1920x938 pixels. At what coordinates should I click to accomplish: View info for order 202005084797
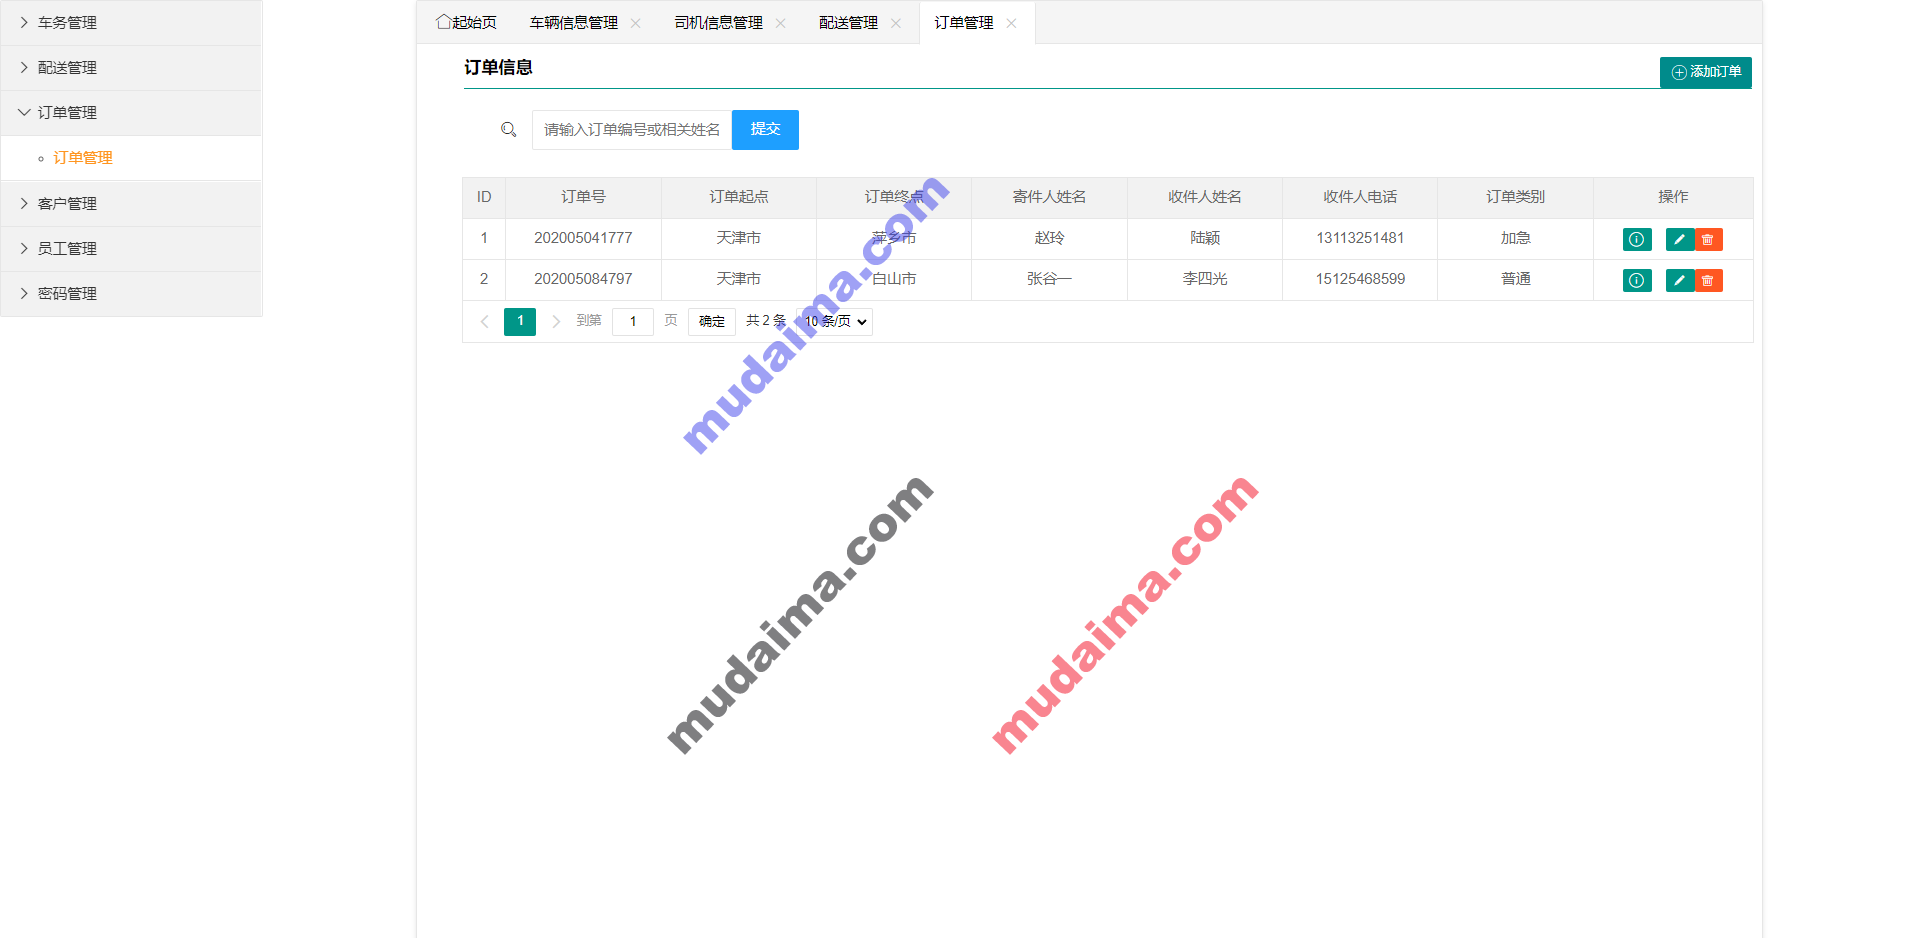point(1637,280)
